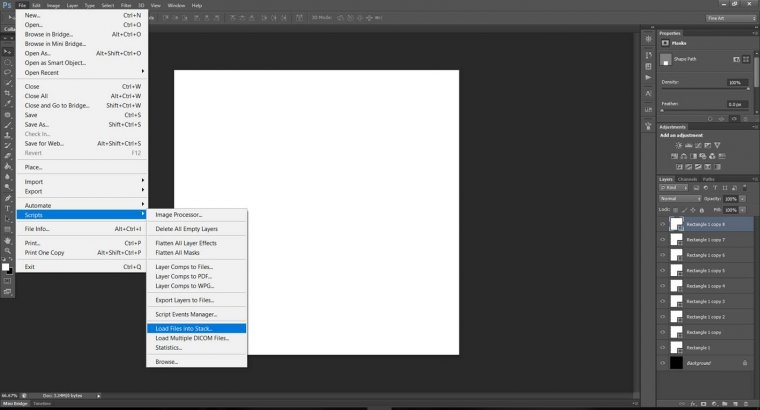
Task: Click the Vibrance adjustment icon
Action: click(717, 145)
